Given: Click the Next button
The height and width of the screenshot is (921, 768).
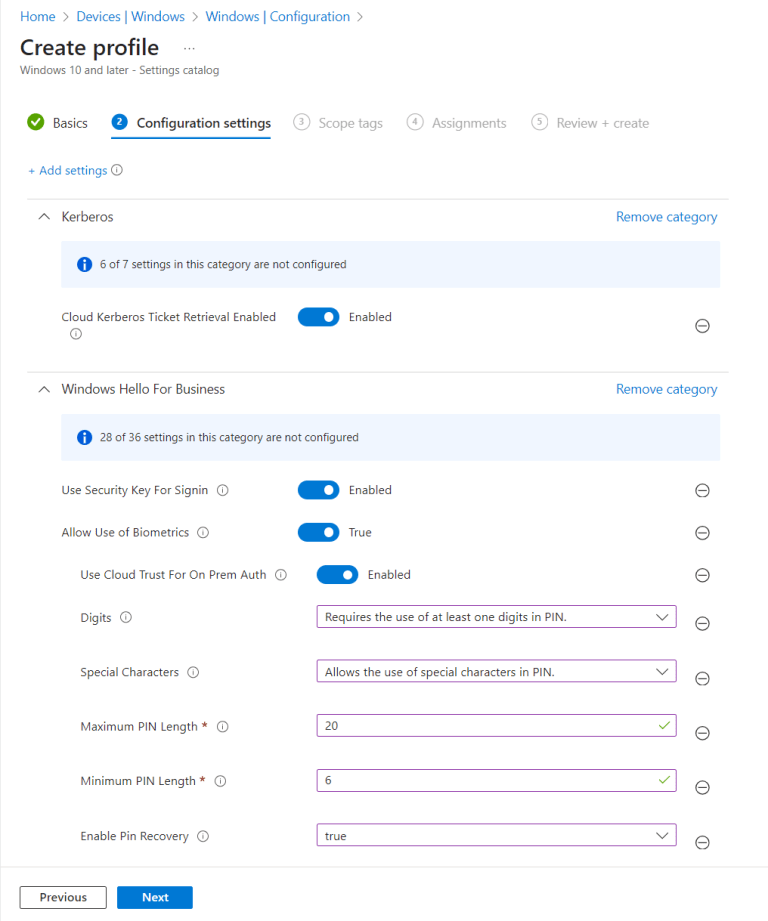Looking at the screenshot, I should click(x=154, y=897).
